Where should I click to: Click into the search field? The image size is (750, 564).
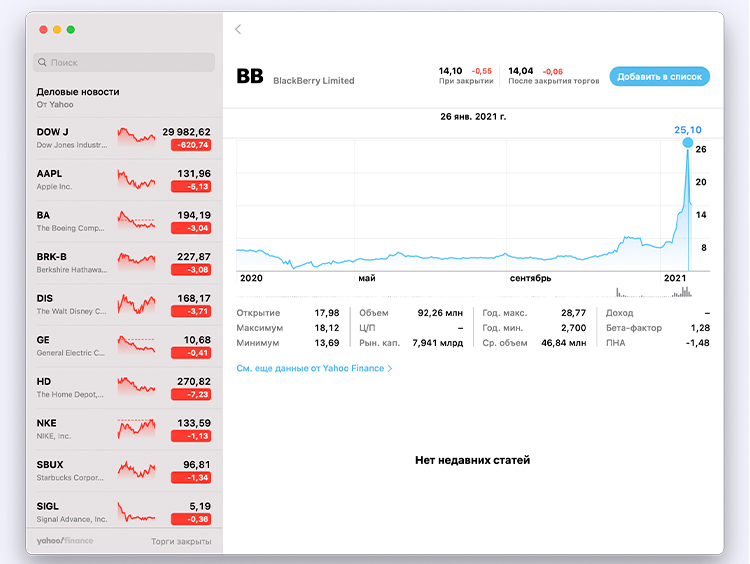click(x=124, y=62)
